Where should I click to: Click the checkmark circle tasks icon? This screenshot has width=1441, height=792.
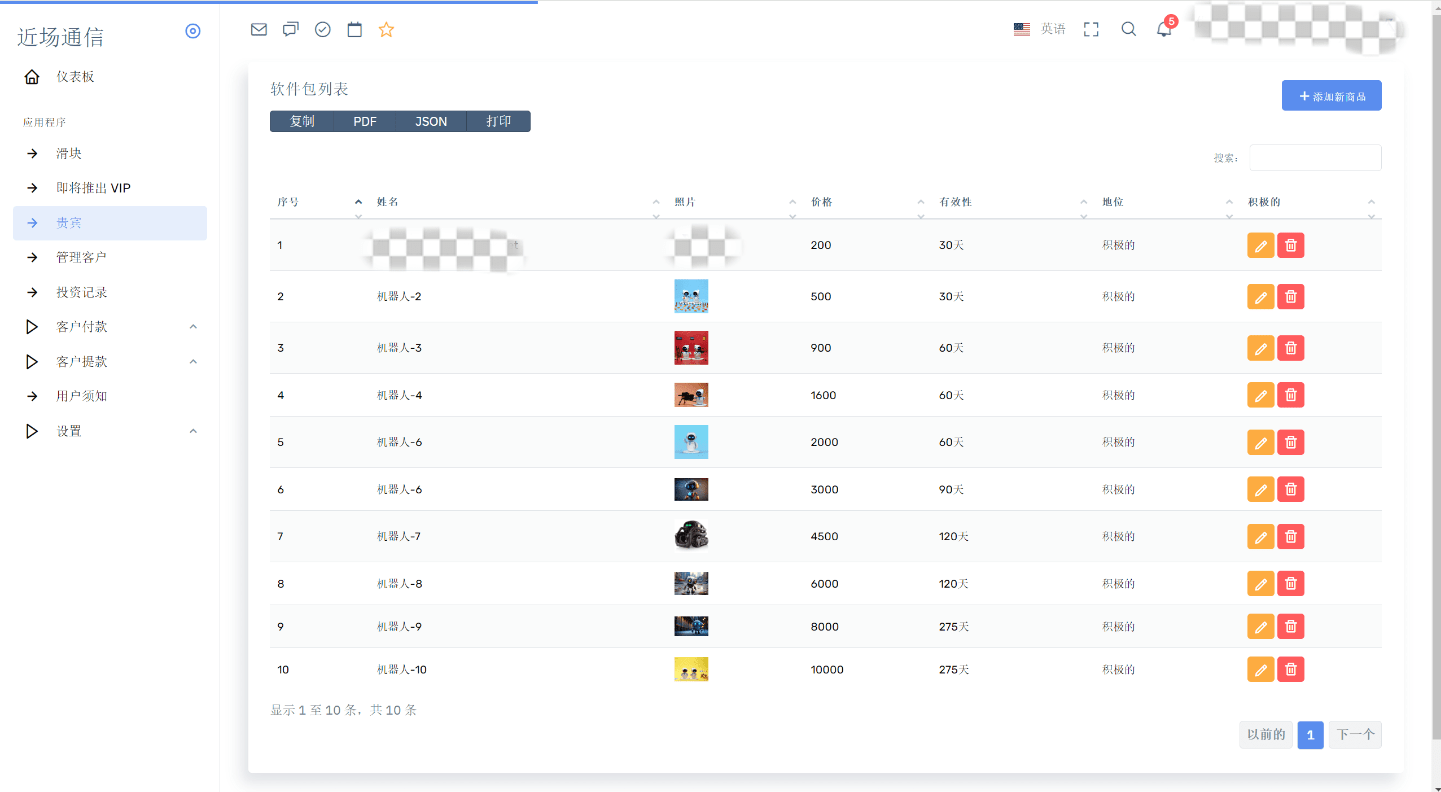click(x=323, y=29)
